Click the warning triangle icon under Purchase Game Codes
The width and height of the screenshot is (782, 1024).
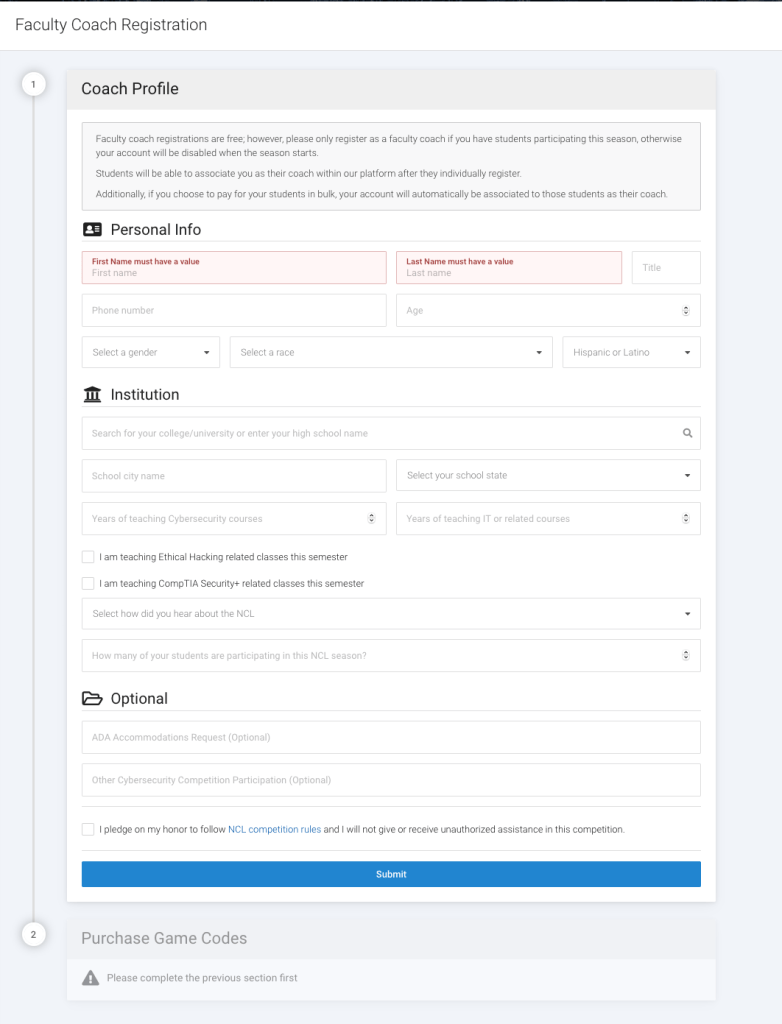pos(91,978)
